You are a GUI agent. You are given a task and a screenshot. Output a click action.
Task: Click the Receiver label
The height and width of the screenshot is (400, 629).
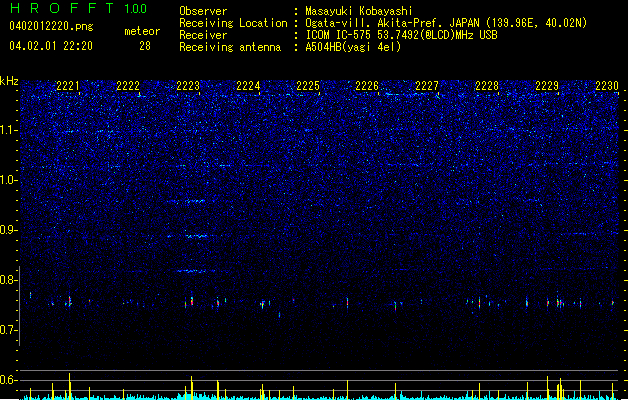(203, 35)
